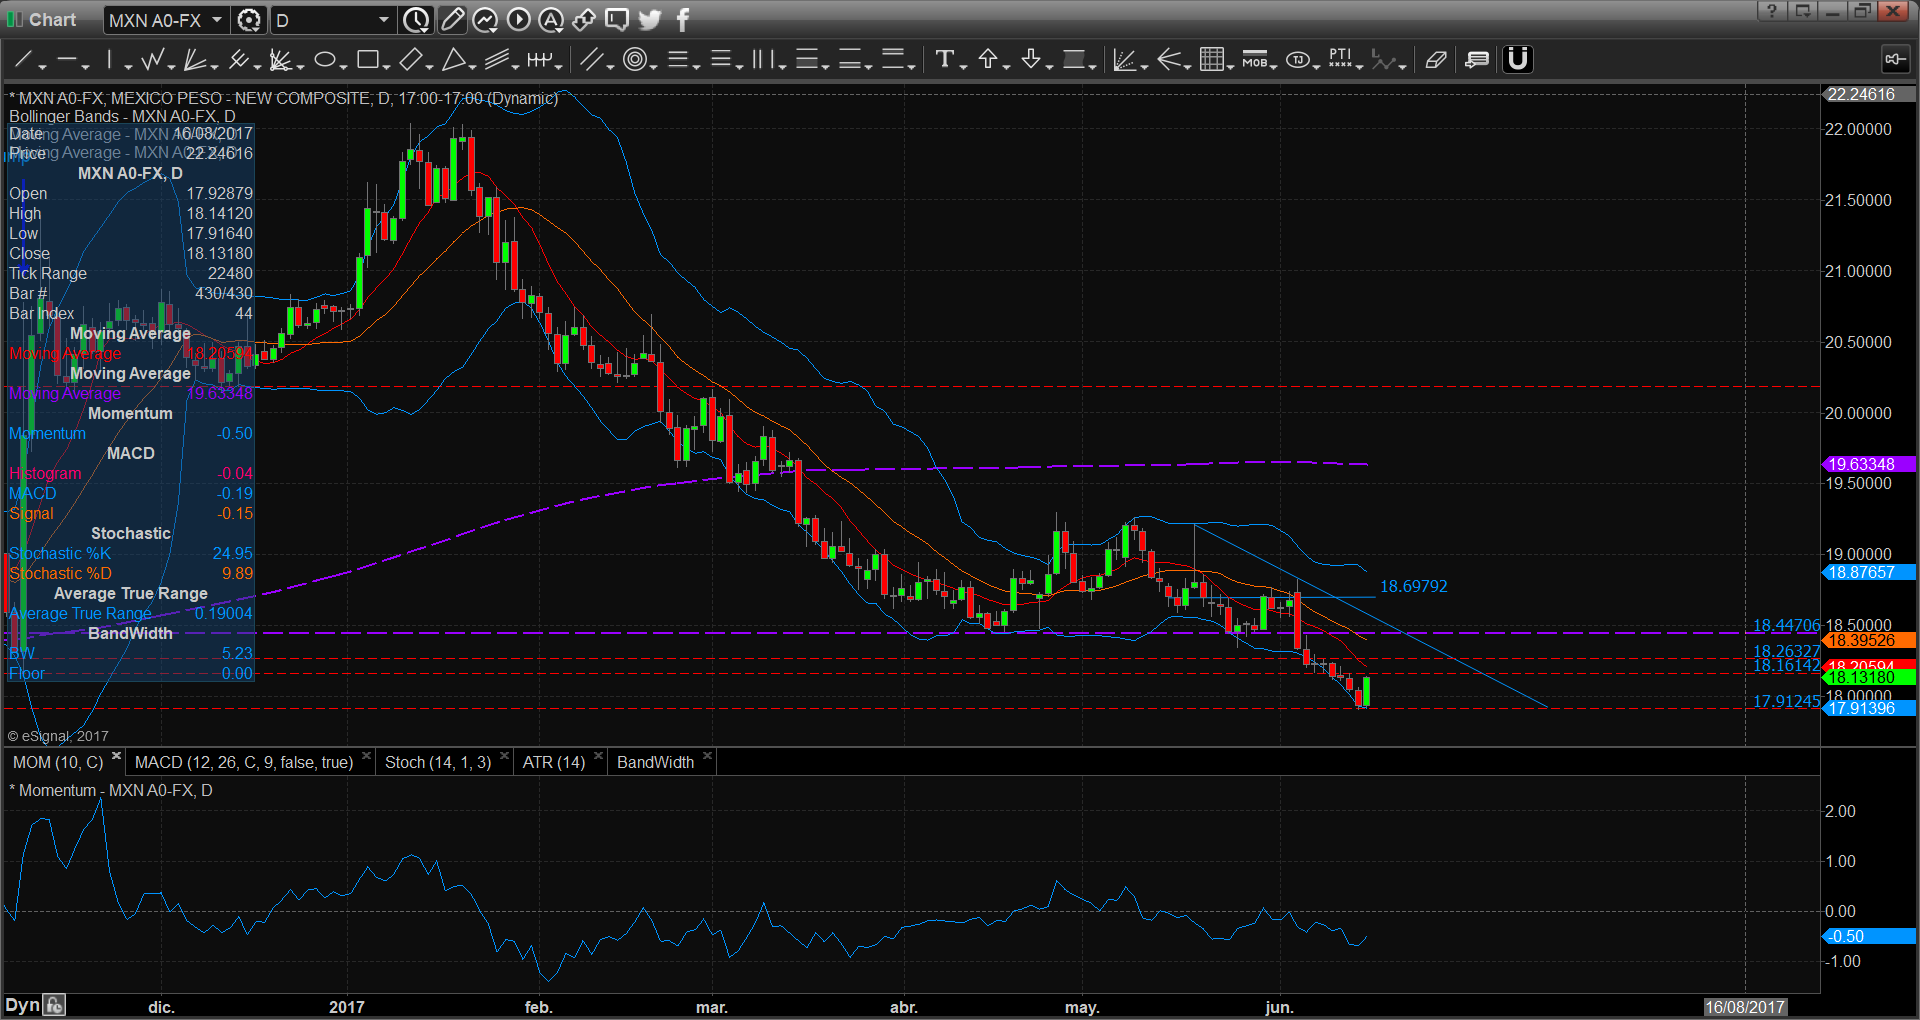Select the MOB study tool
Screen dimensions: 1920x1020
click(x=1254, y=60)
